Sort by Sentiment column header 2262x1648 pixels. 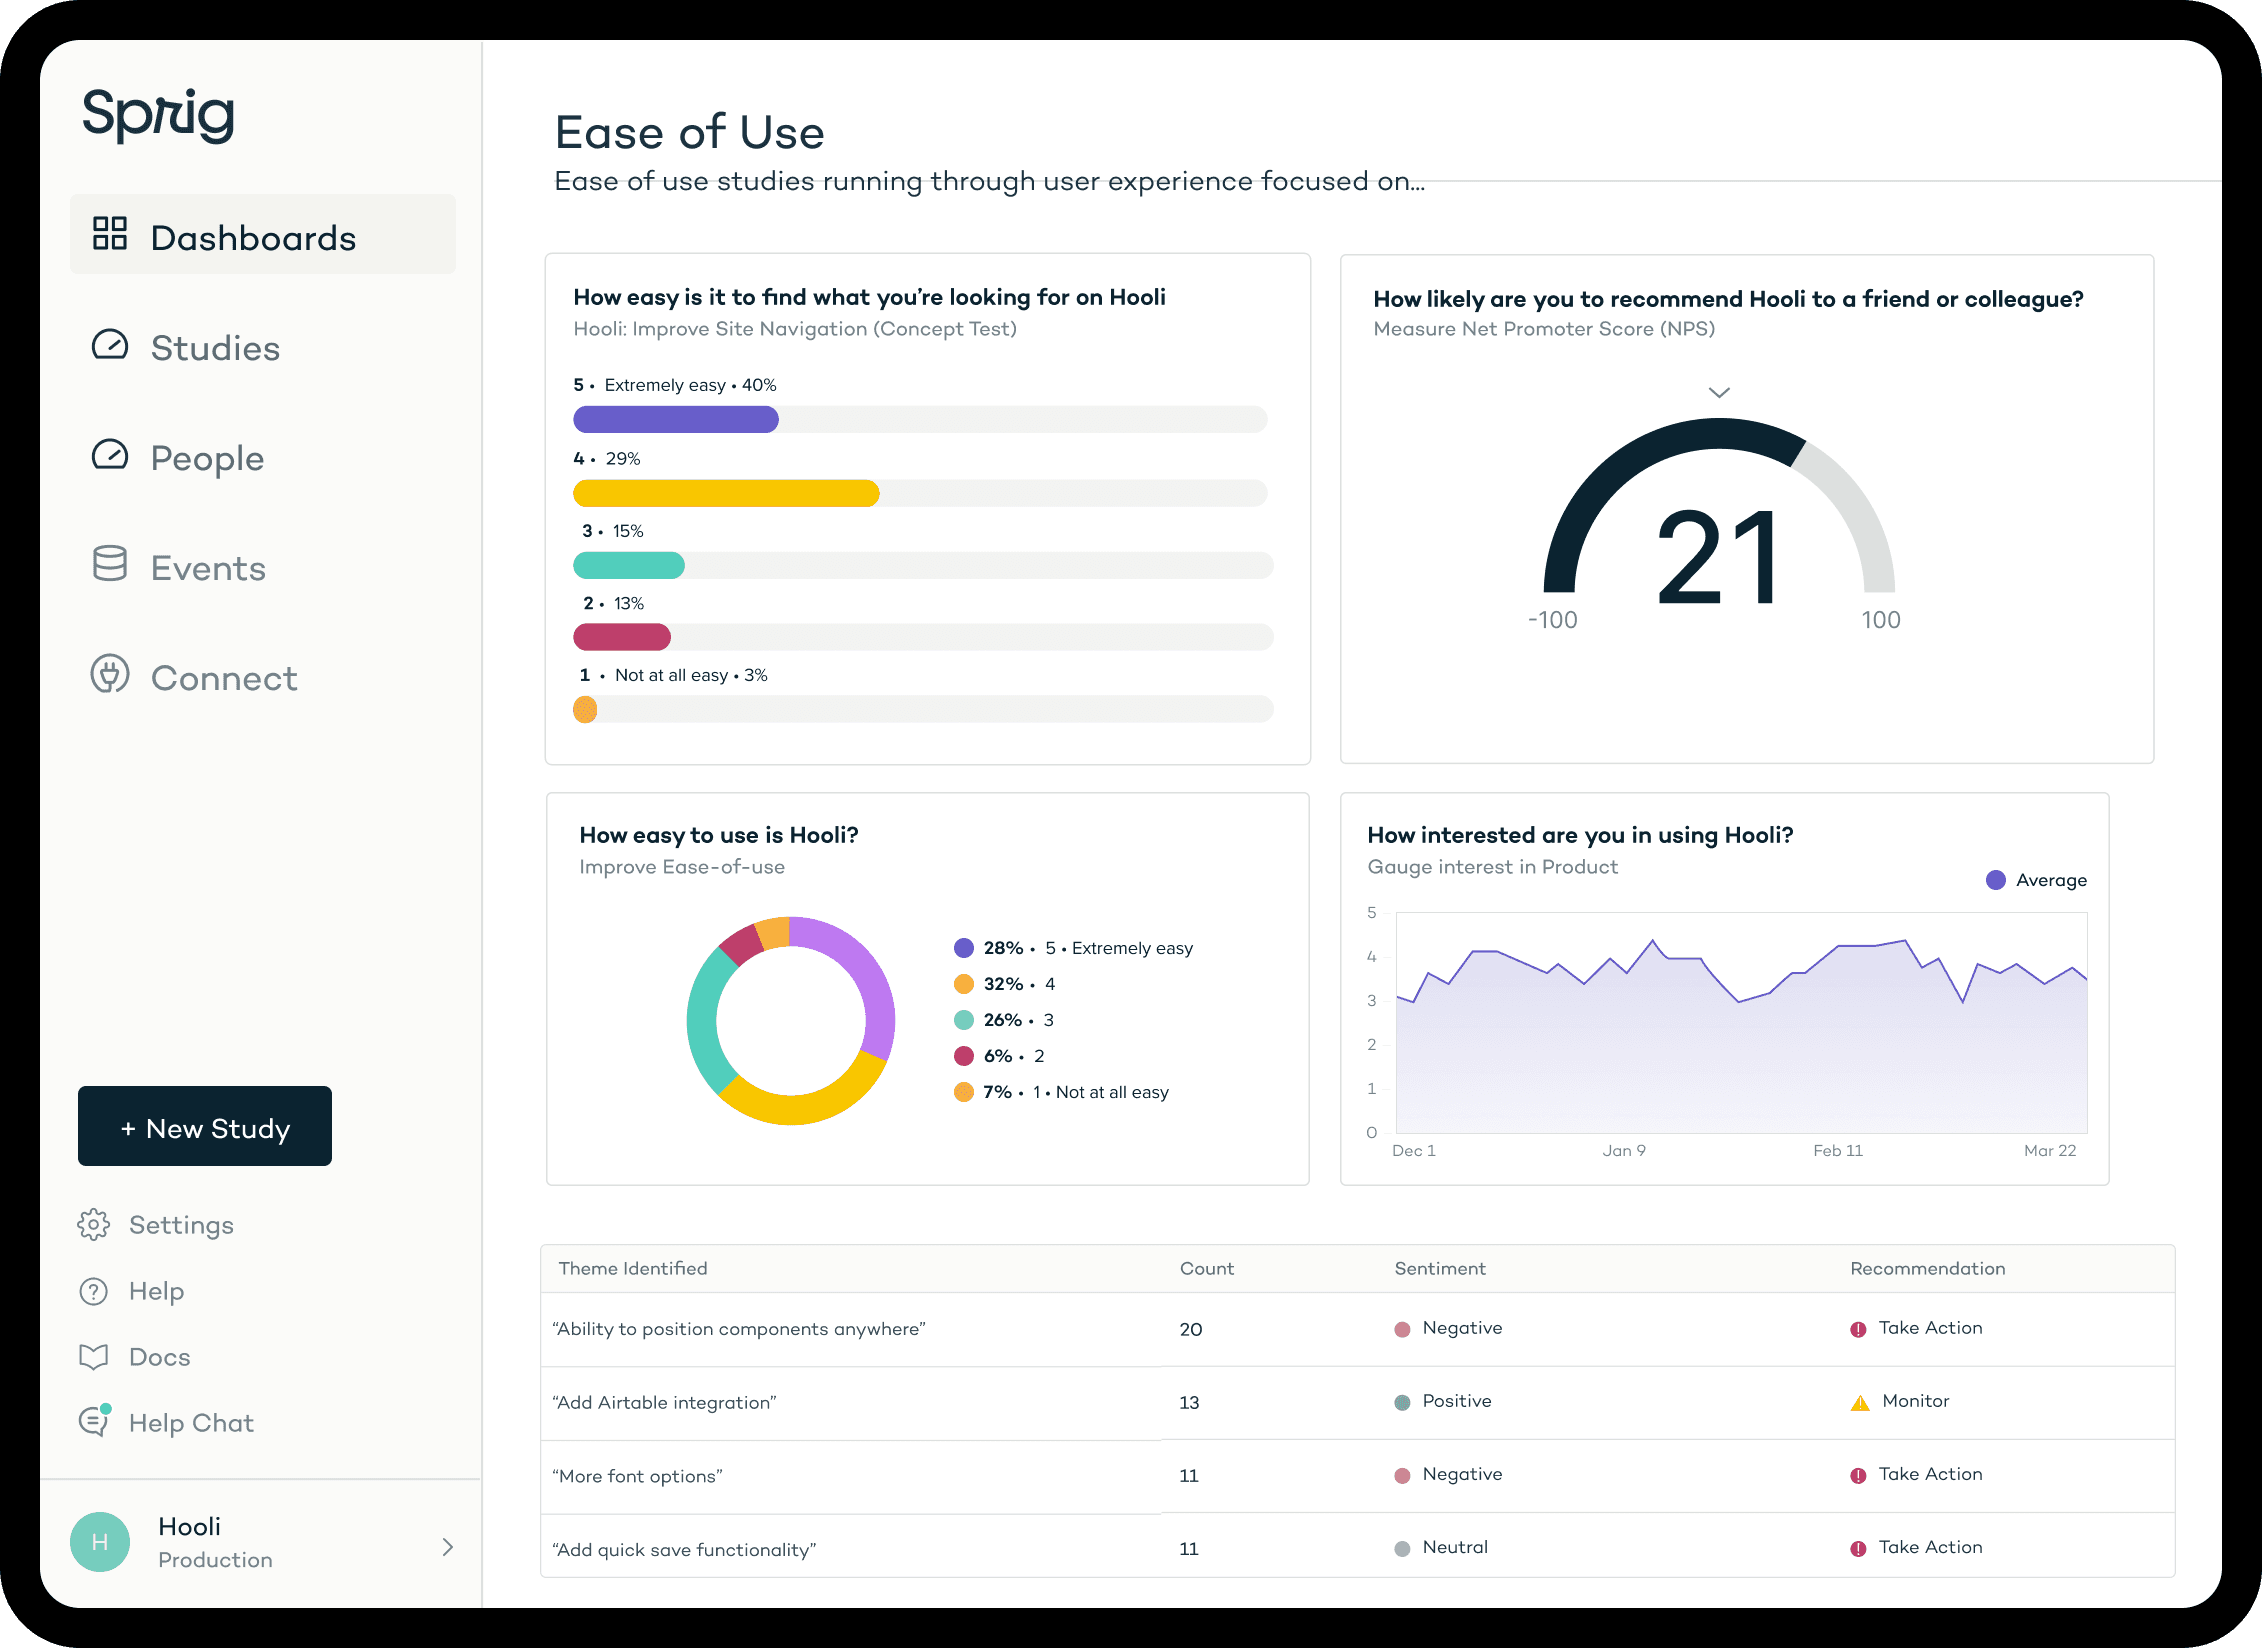click(1440, 1268)
